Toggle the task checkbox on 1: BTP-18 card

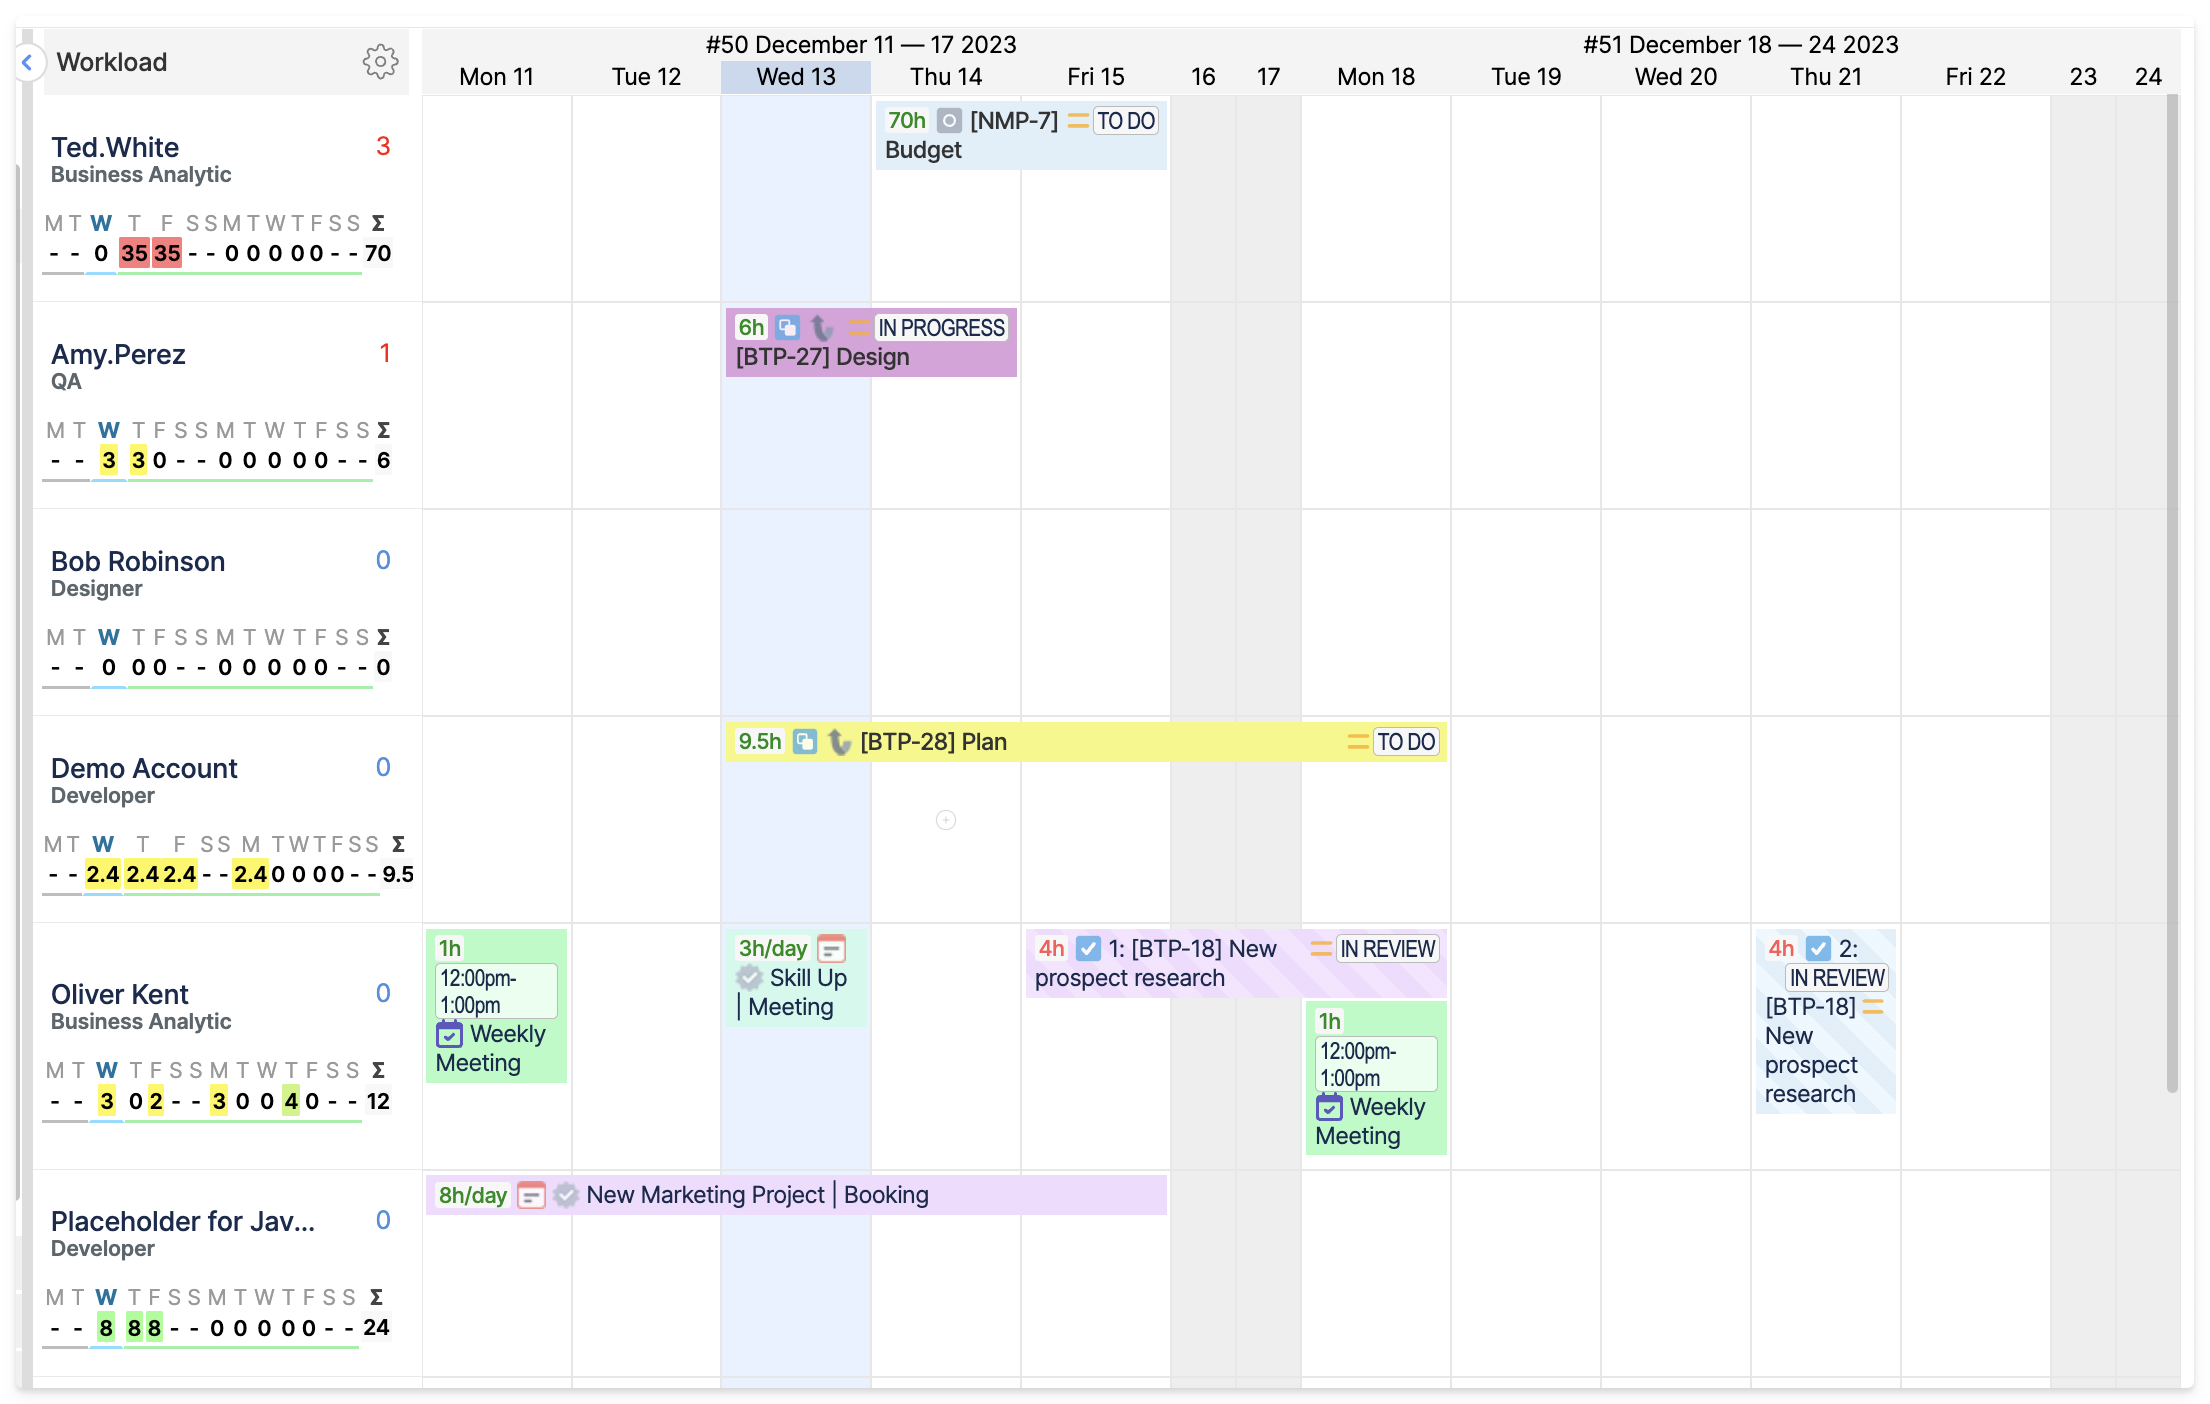click(1088, 949)
